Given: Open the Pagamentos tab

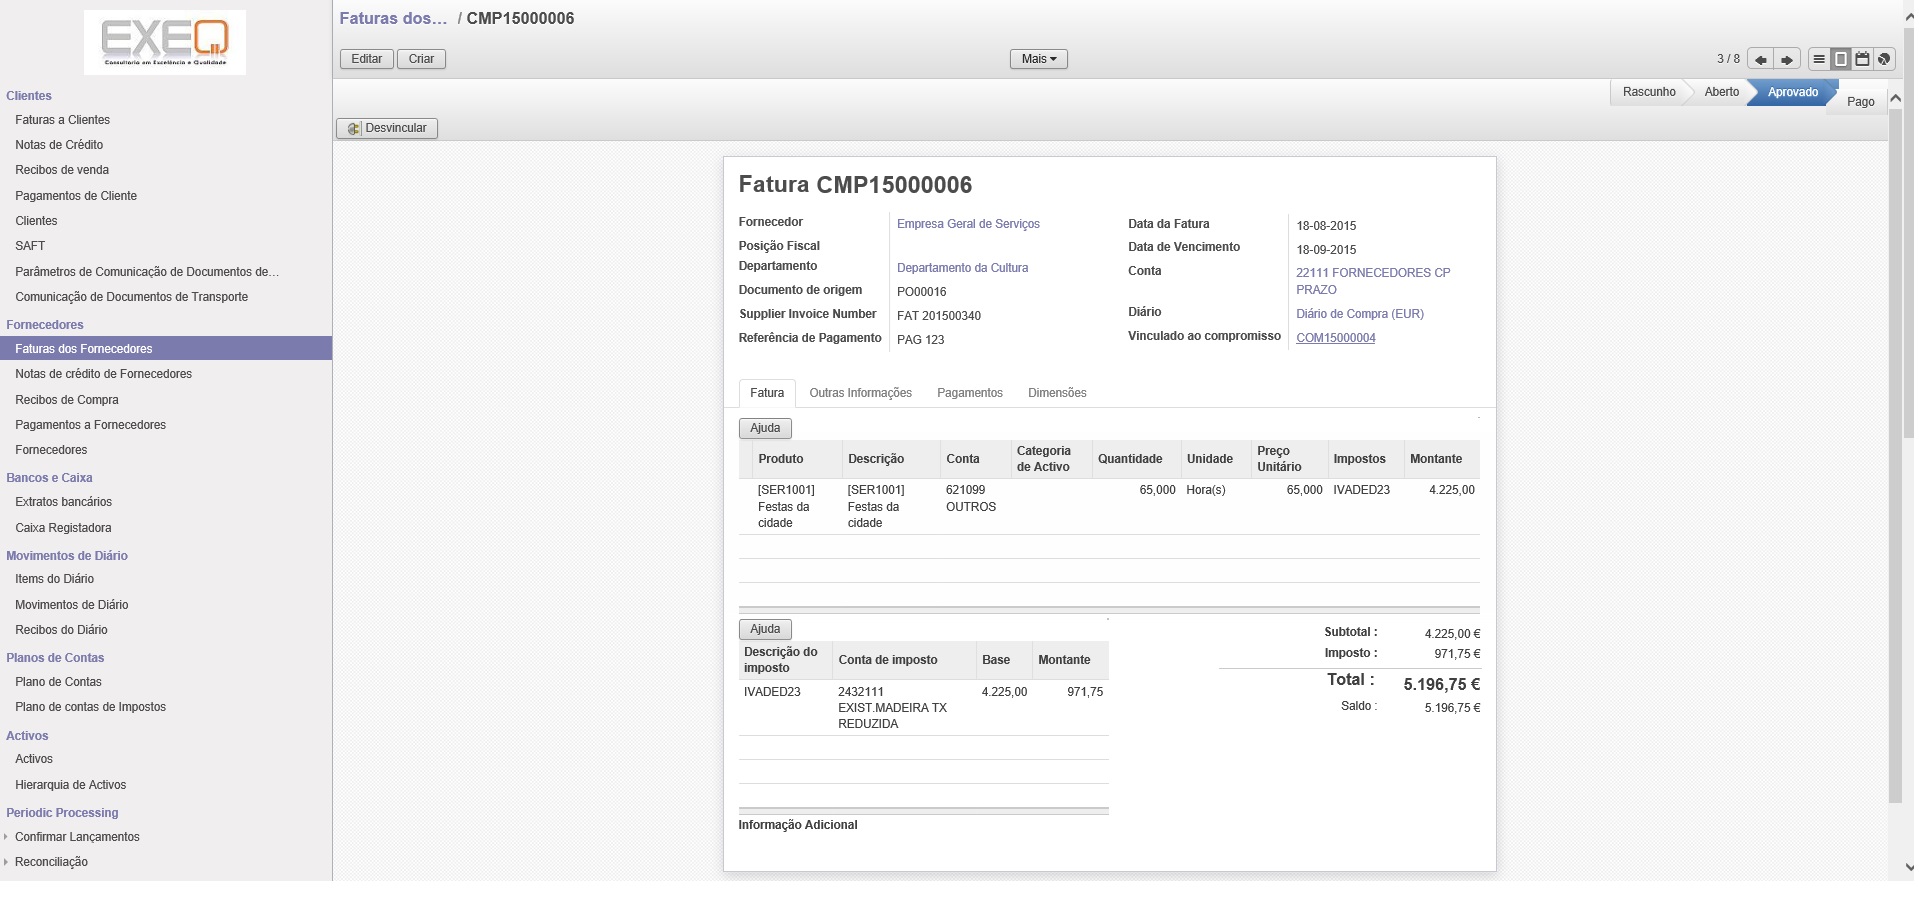Looking at the screenshot, I should 970,393.
